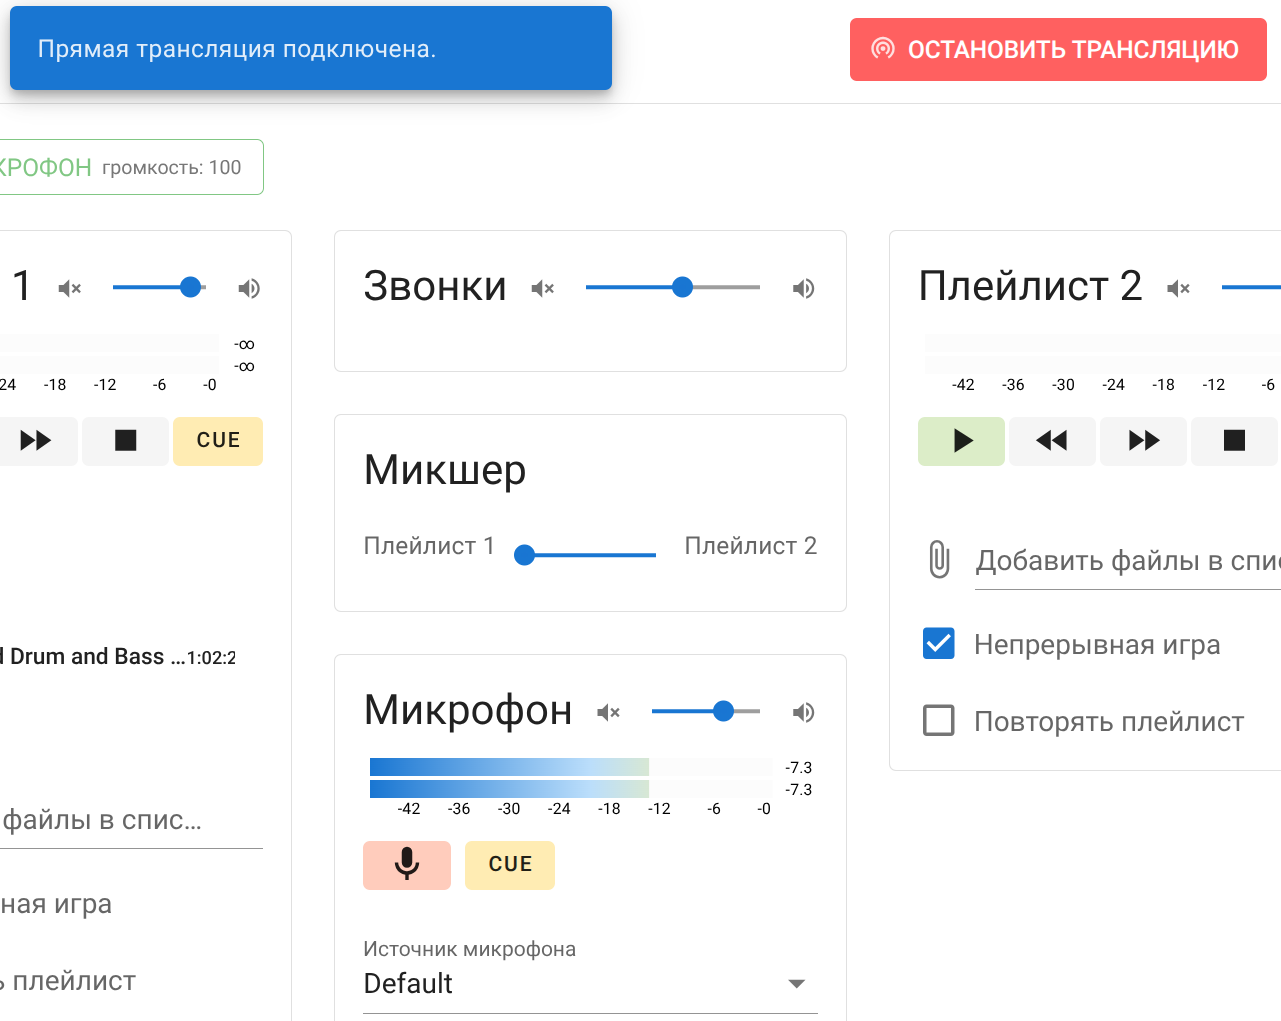The width and height of the screenshot is (1281, 1021).
Task: Mute the Звонки channel volume
Action: tap(543, 289)
